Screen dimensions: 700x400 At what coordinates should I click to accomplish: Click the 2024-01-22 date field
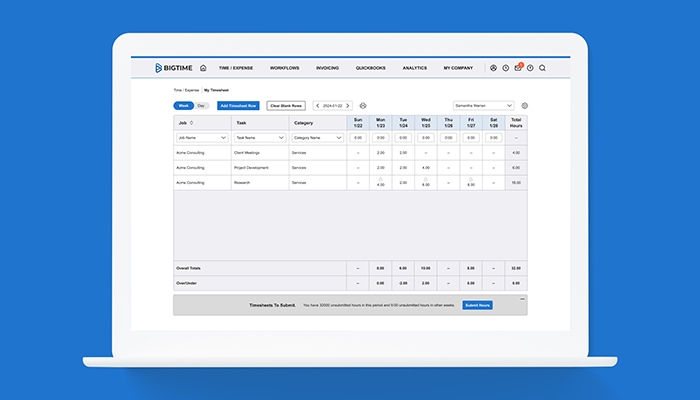(x=333, y=106)
